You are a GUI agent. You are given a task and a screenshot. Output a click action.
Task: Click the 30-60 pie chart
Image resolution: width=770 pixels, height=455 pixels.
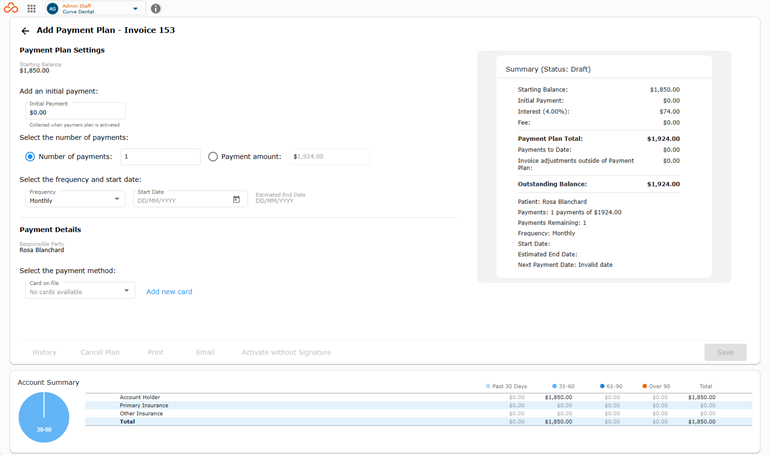(44, 417)
